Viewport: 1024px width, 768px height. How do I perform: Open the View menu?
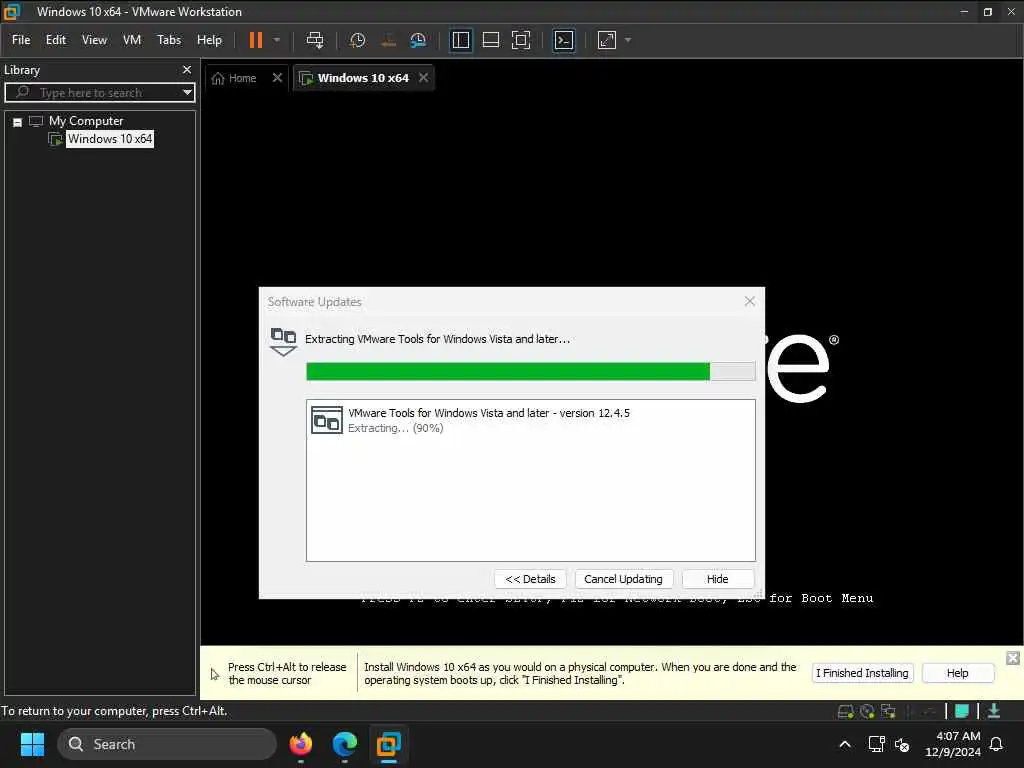tap(94, 40)
